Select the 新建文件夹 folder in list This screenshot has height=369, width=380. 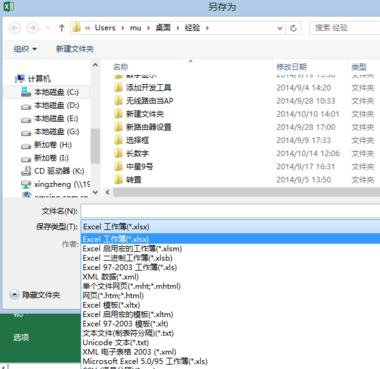145,114
